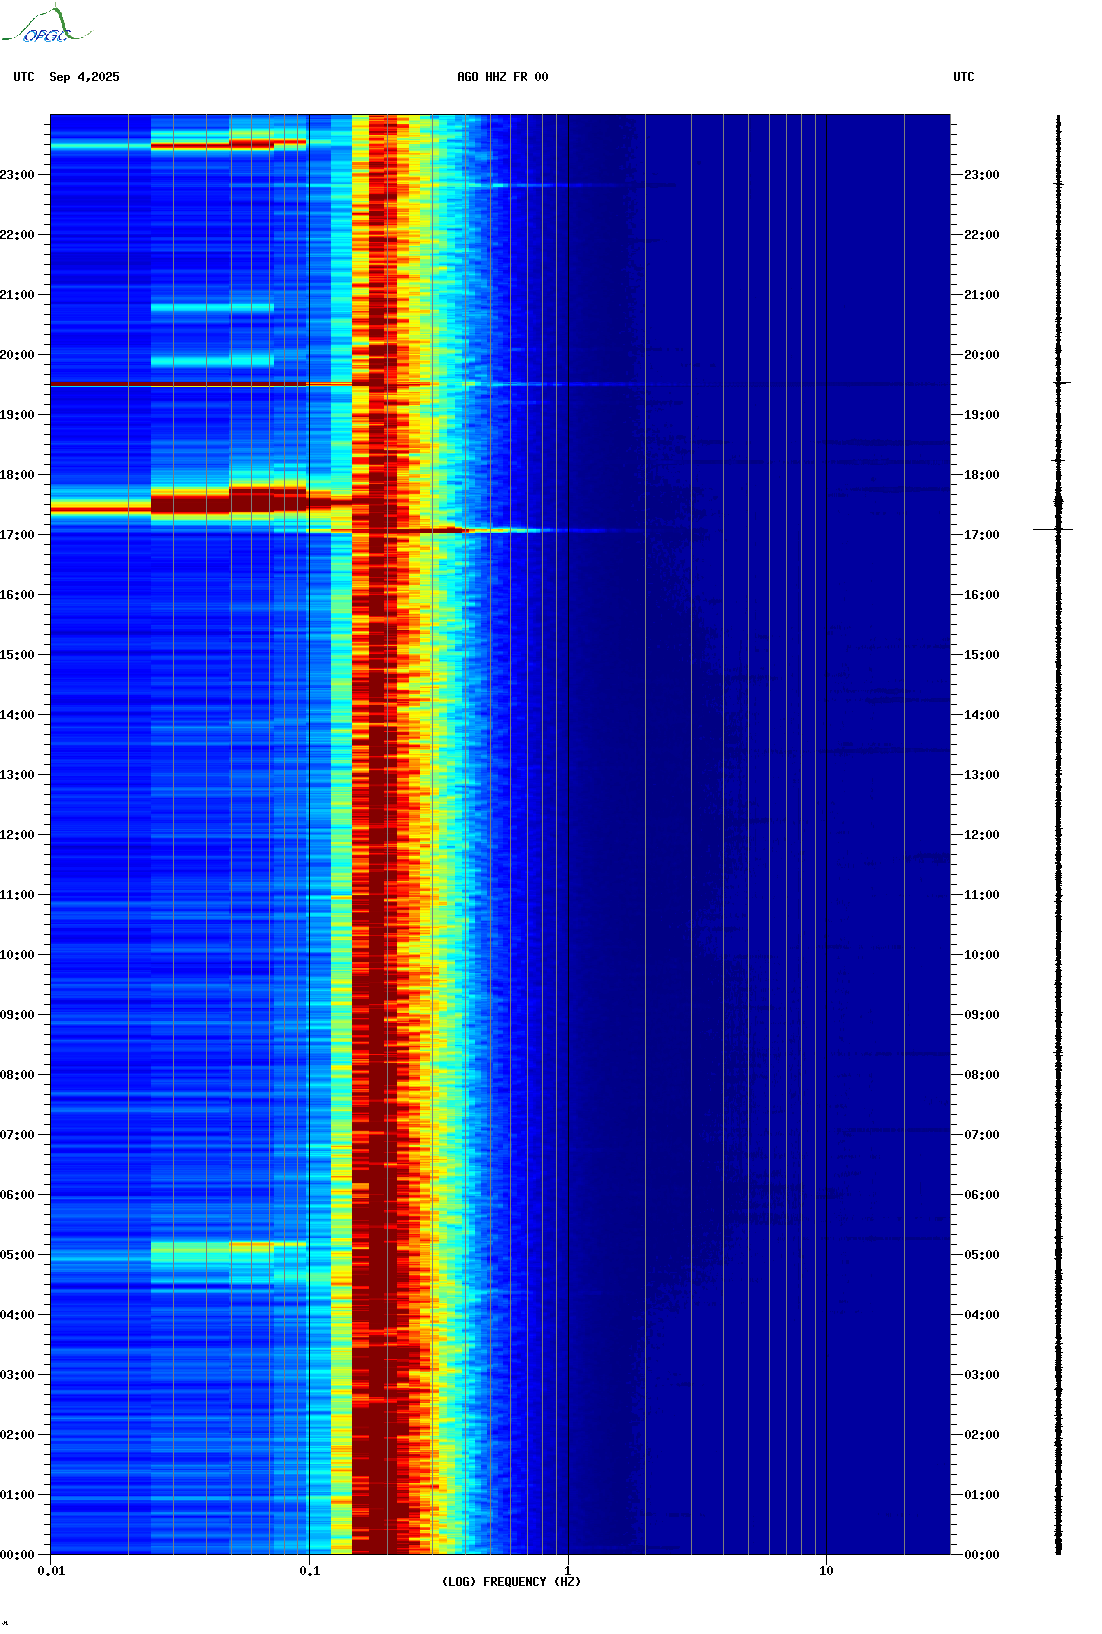Screen dimensions: 1102x1634
Task: Click the 23:00 label on right time axis
Action: [982, 175]
